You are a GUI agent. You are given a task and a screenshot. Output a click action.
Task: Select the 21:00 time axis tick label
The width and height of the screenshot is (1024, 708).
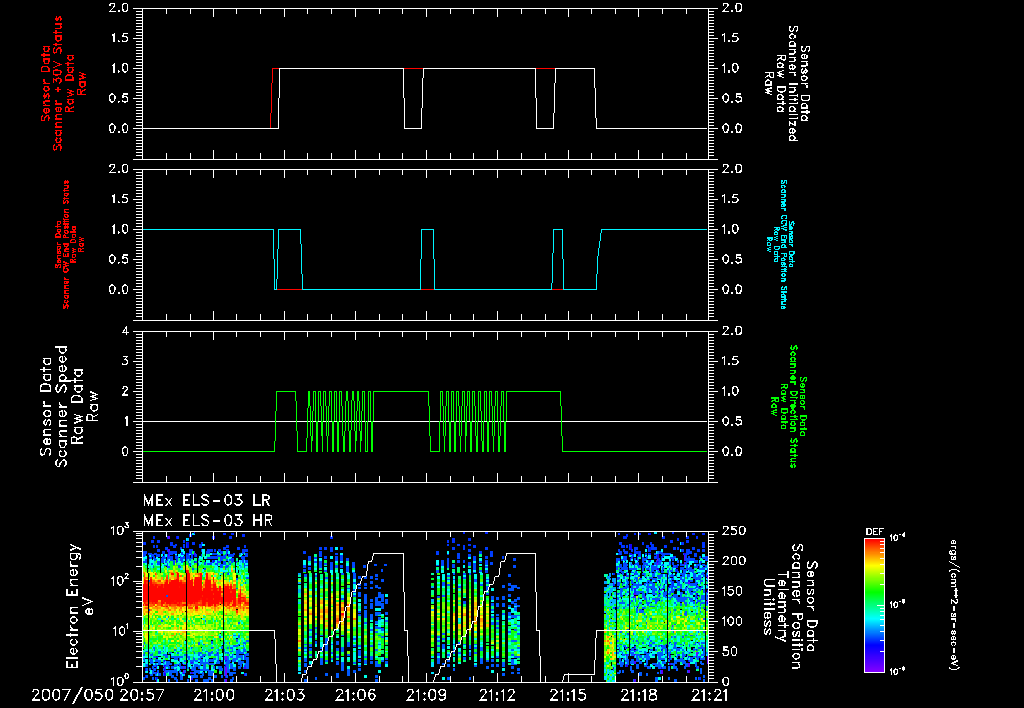(214, 693)
